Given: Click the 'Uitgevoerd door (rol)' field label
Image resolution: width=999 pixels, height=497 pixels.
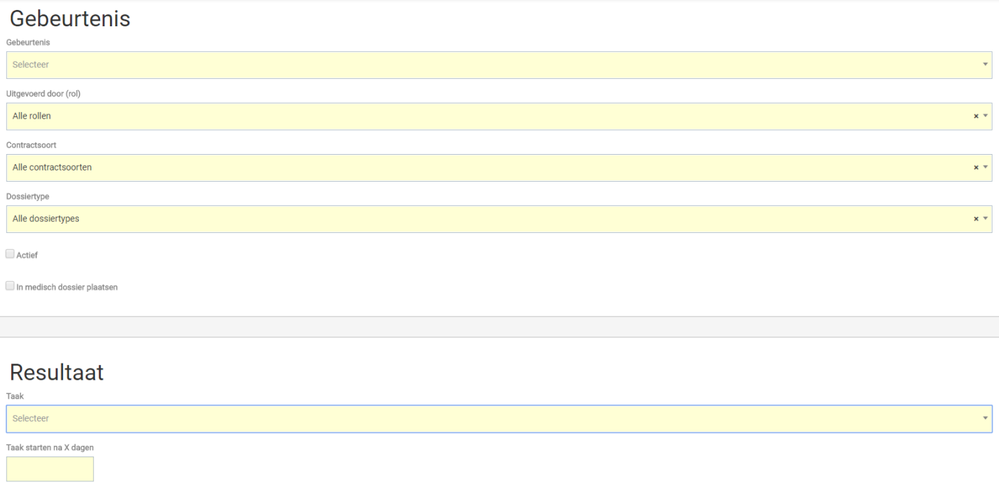Looking at the screenshot, I should [43, 94].
